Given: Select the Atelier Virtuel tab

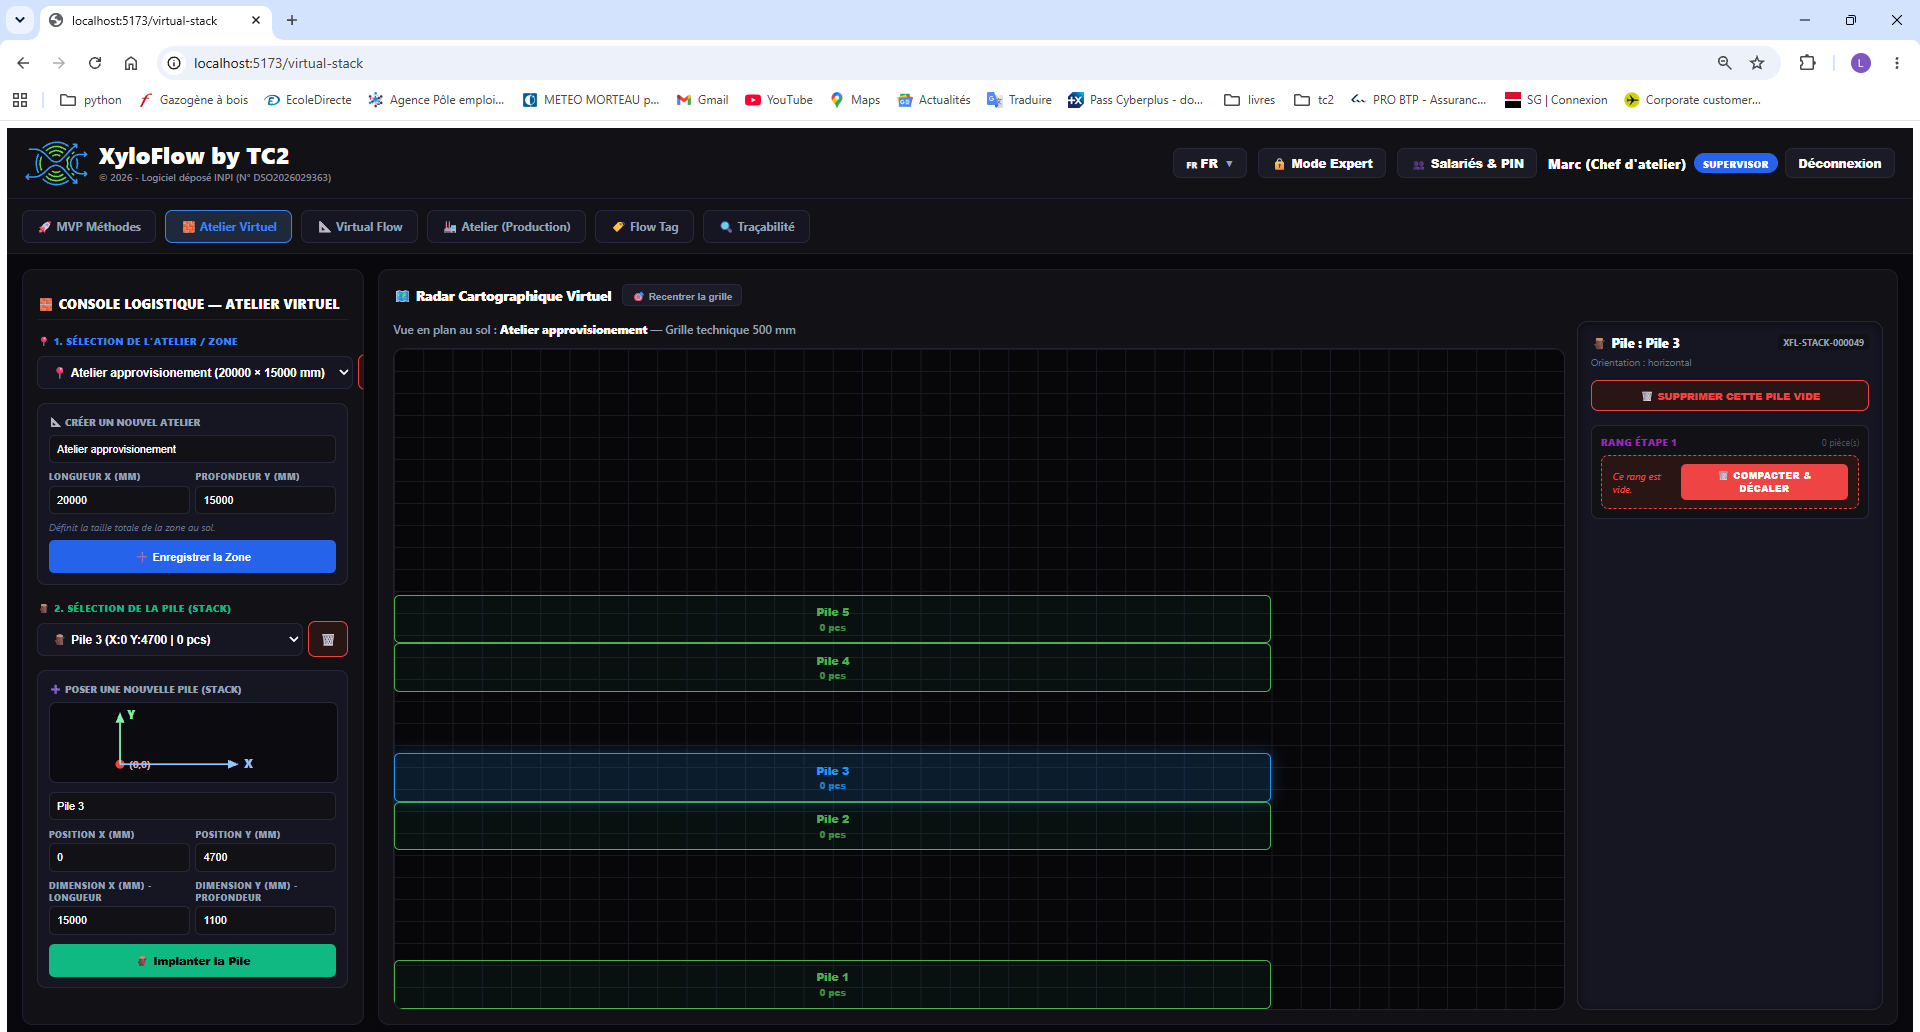Looking at the screenshot, I should (x=229, y=227).
